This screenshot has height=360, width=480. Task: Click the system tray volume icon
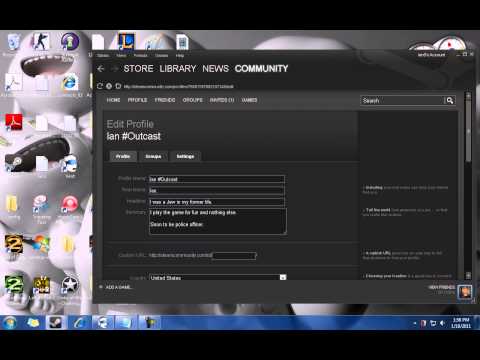(442, 323)
